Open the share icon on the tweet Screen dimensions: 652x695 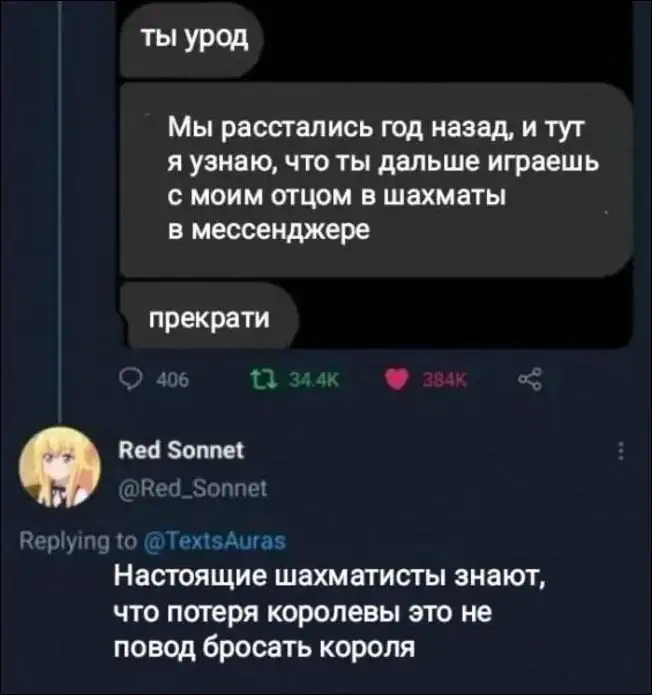tap(530, 380)
